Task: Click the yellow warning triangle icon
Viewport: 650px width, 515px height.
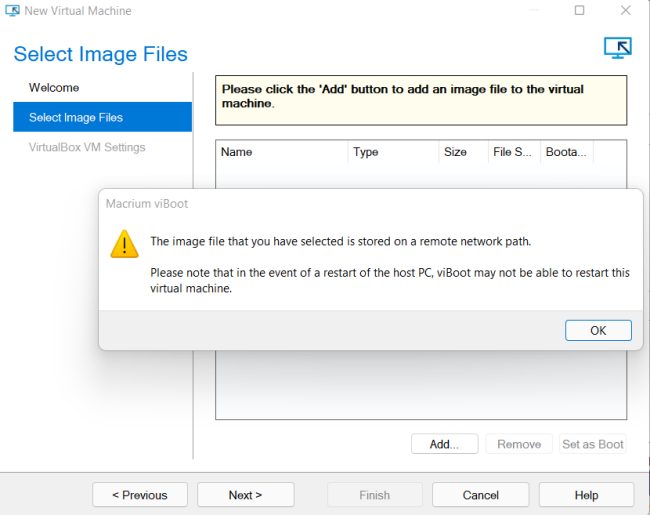Action: (x=124, y=244)
